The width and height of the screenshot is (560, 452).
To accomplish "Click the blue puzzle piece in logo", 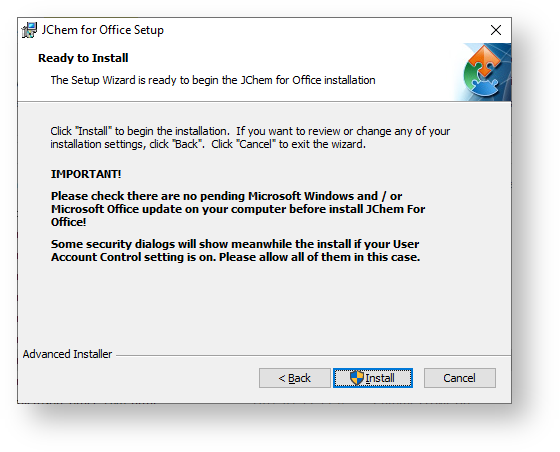I will [x=485, y=87].
